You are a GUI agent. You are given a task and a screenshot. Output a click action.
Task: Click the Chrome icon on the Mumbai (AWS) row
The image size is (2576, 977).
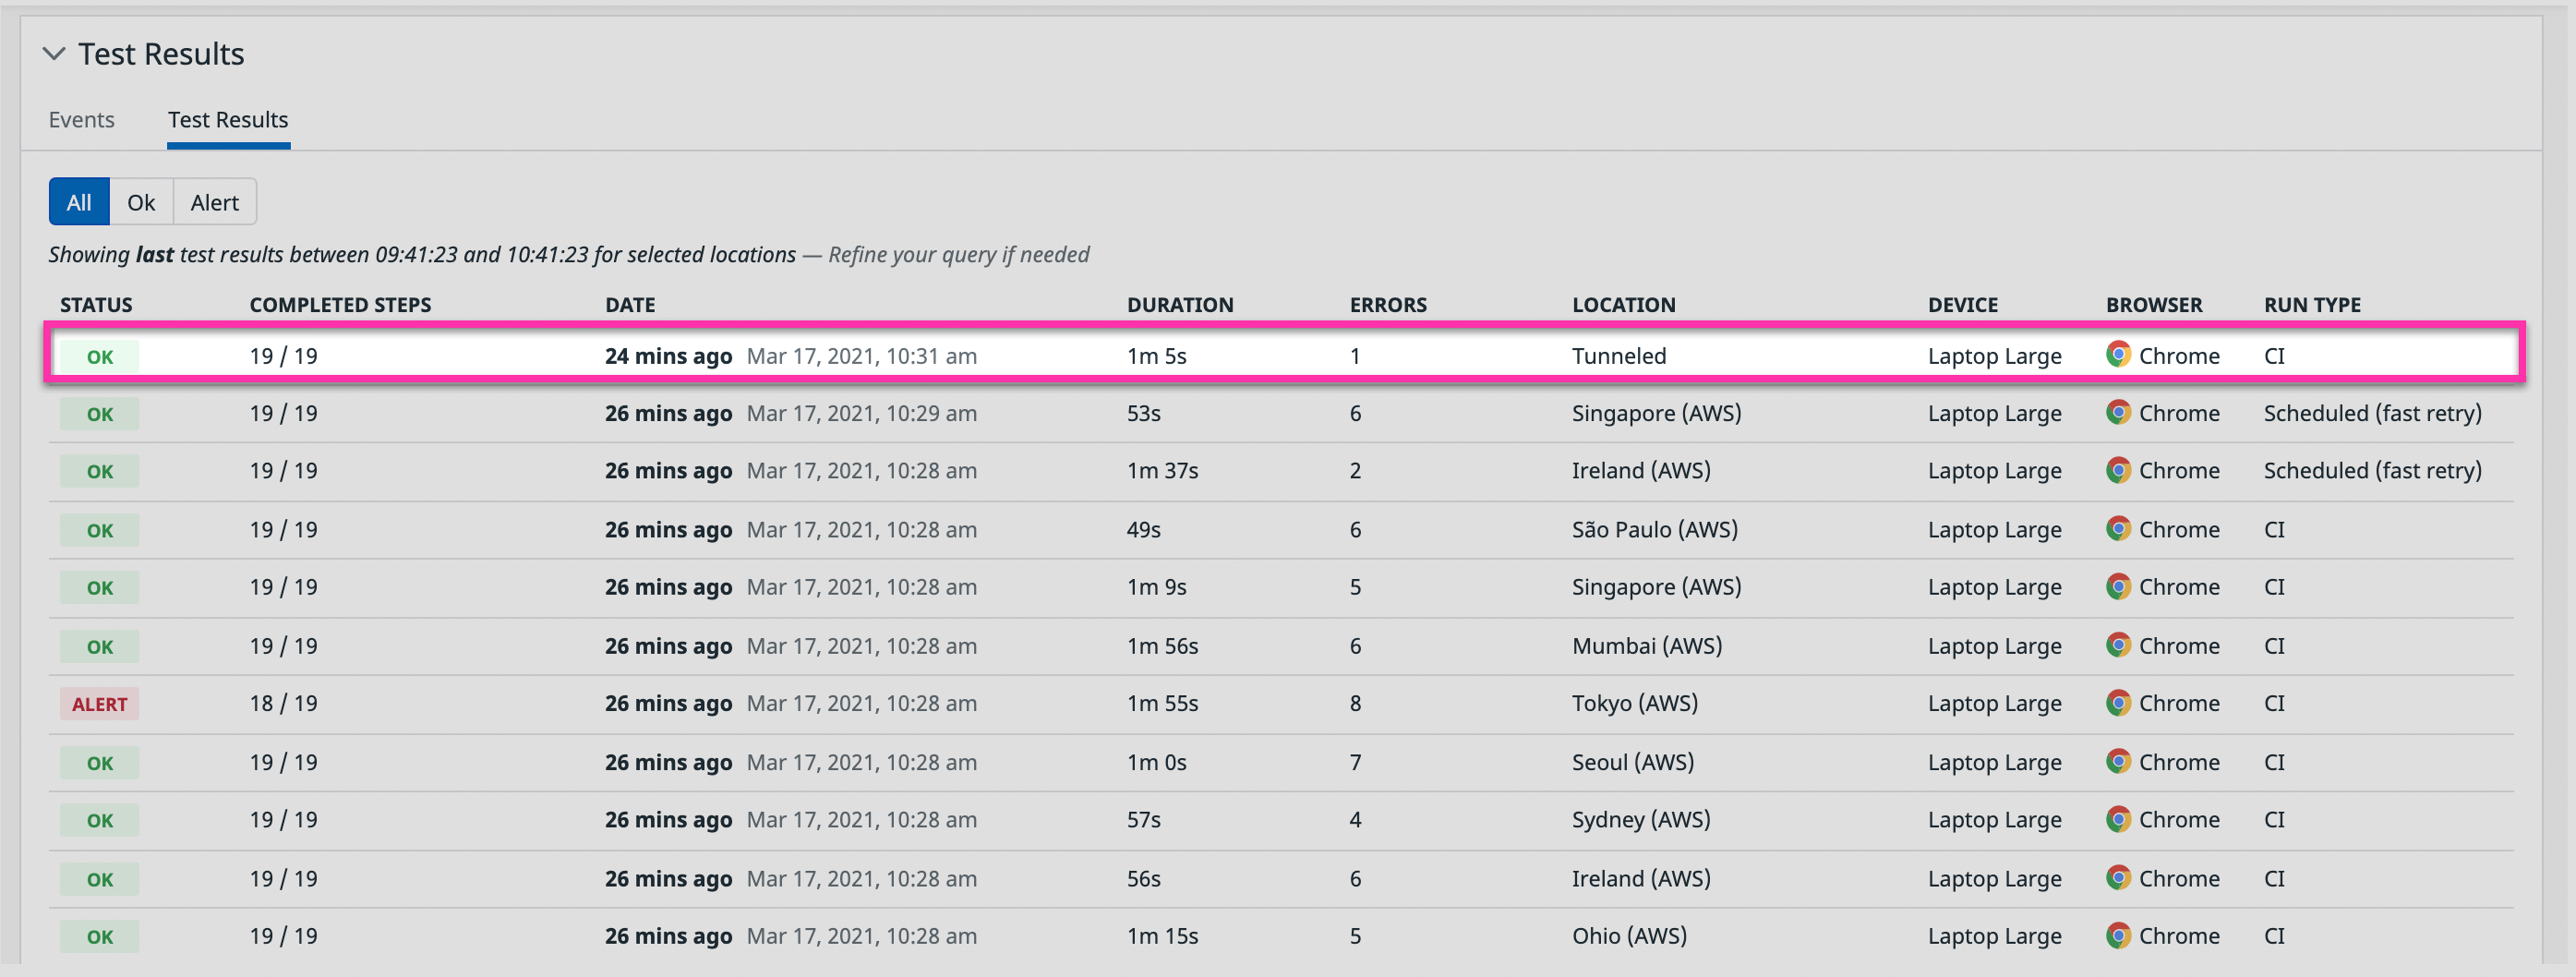click(x=2118, y=645)
